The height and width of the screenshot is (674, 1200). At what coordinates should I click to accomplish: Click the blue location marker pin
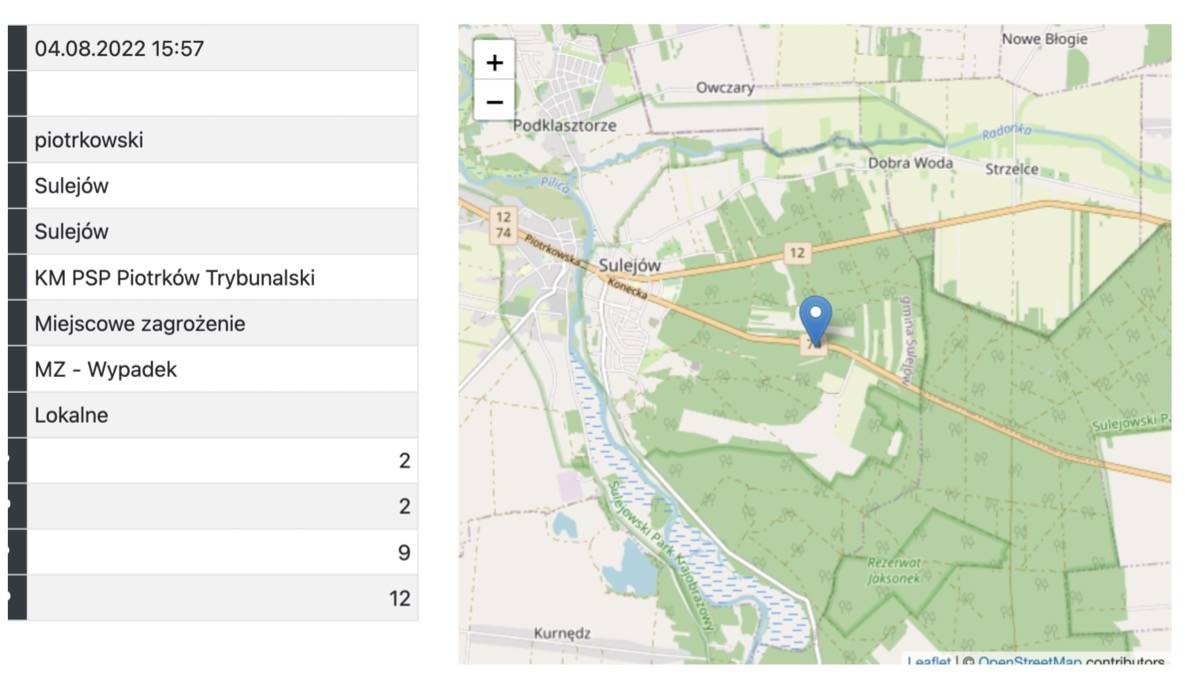tap(817, 318)
